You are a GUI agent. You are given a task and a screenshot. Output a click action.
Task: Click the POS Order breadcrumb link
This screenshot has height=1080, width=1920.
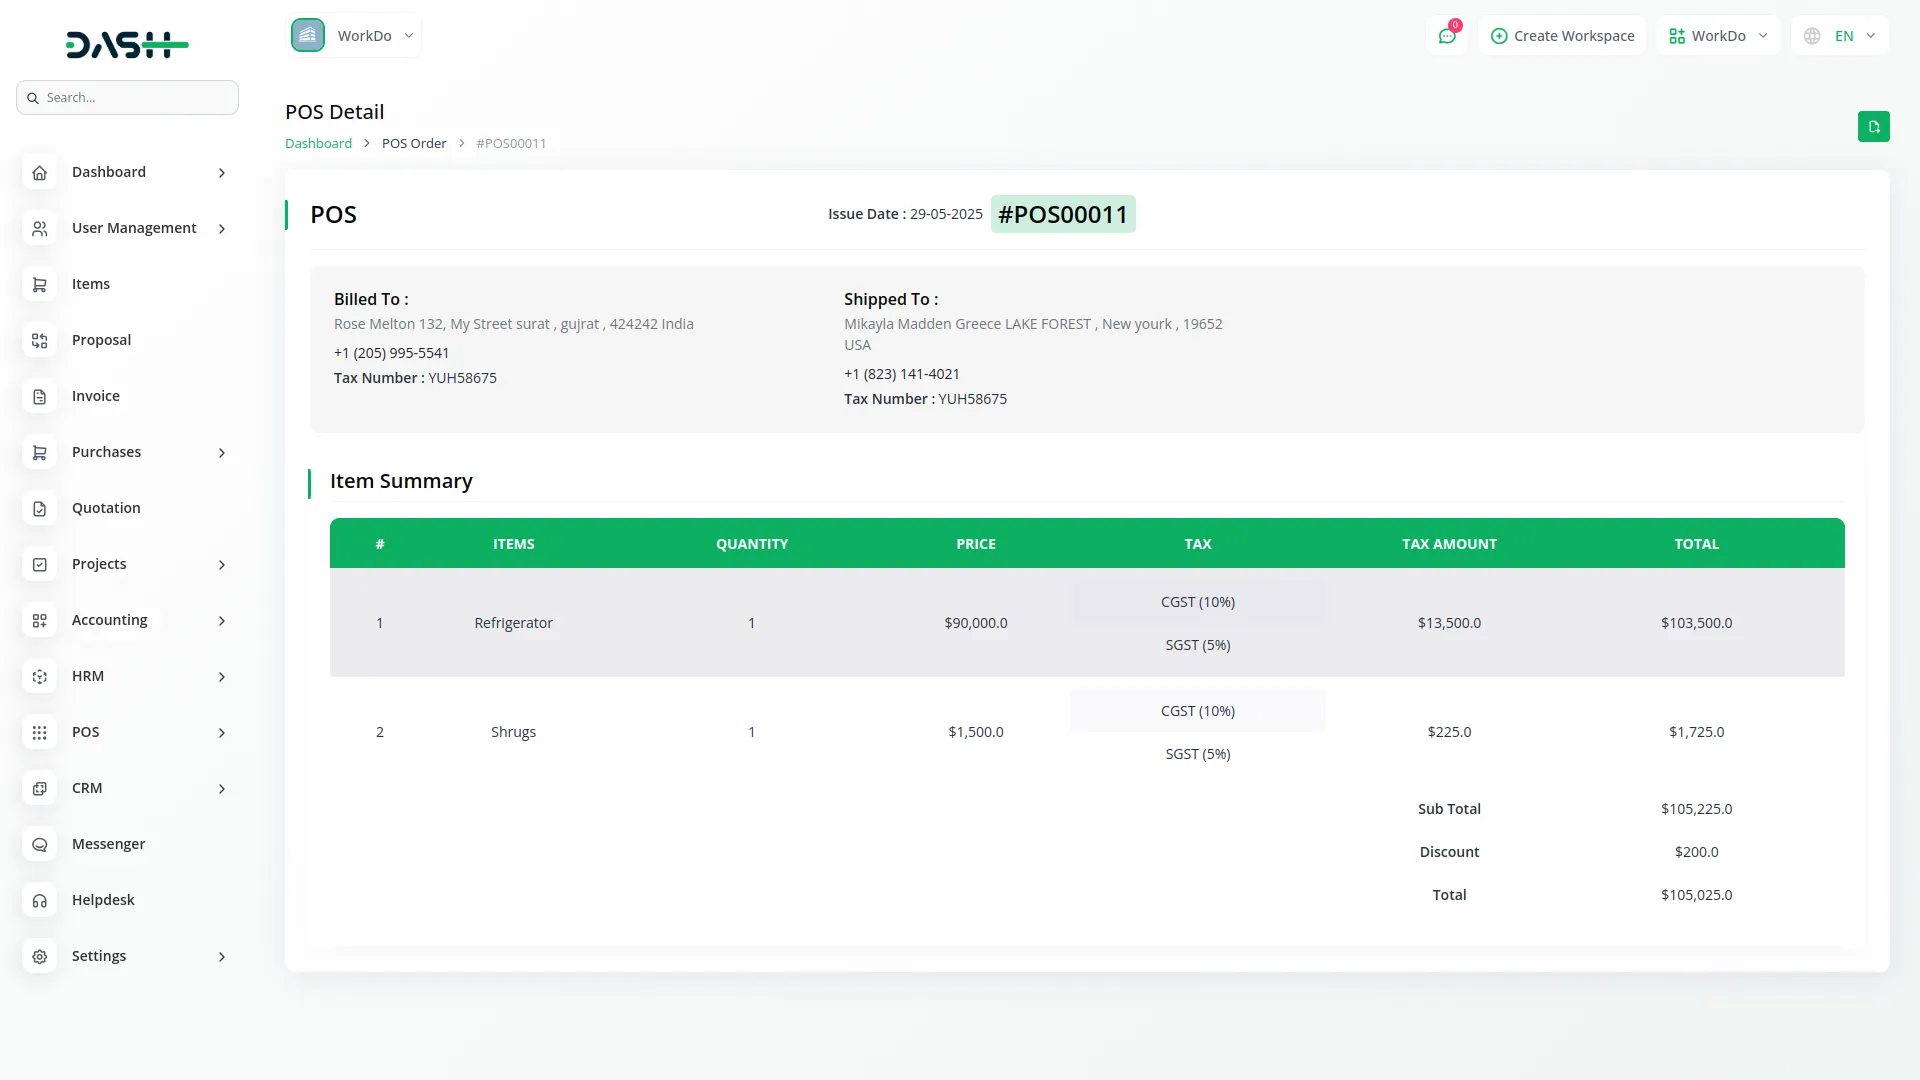tap(414, 143)
